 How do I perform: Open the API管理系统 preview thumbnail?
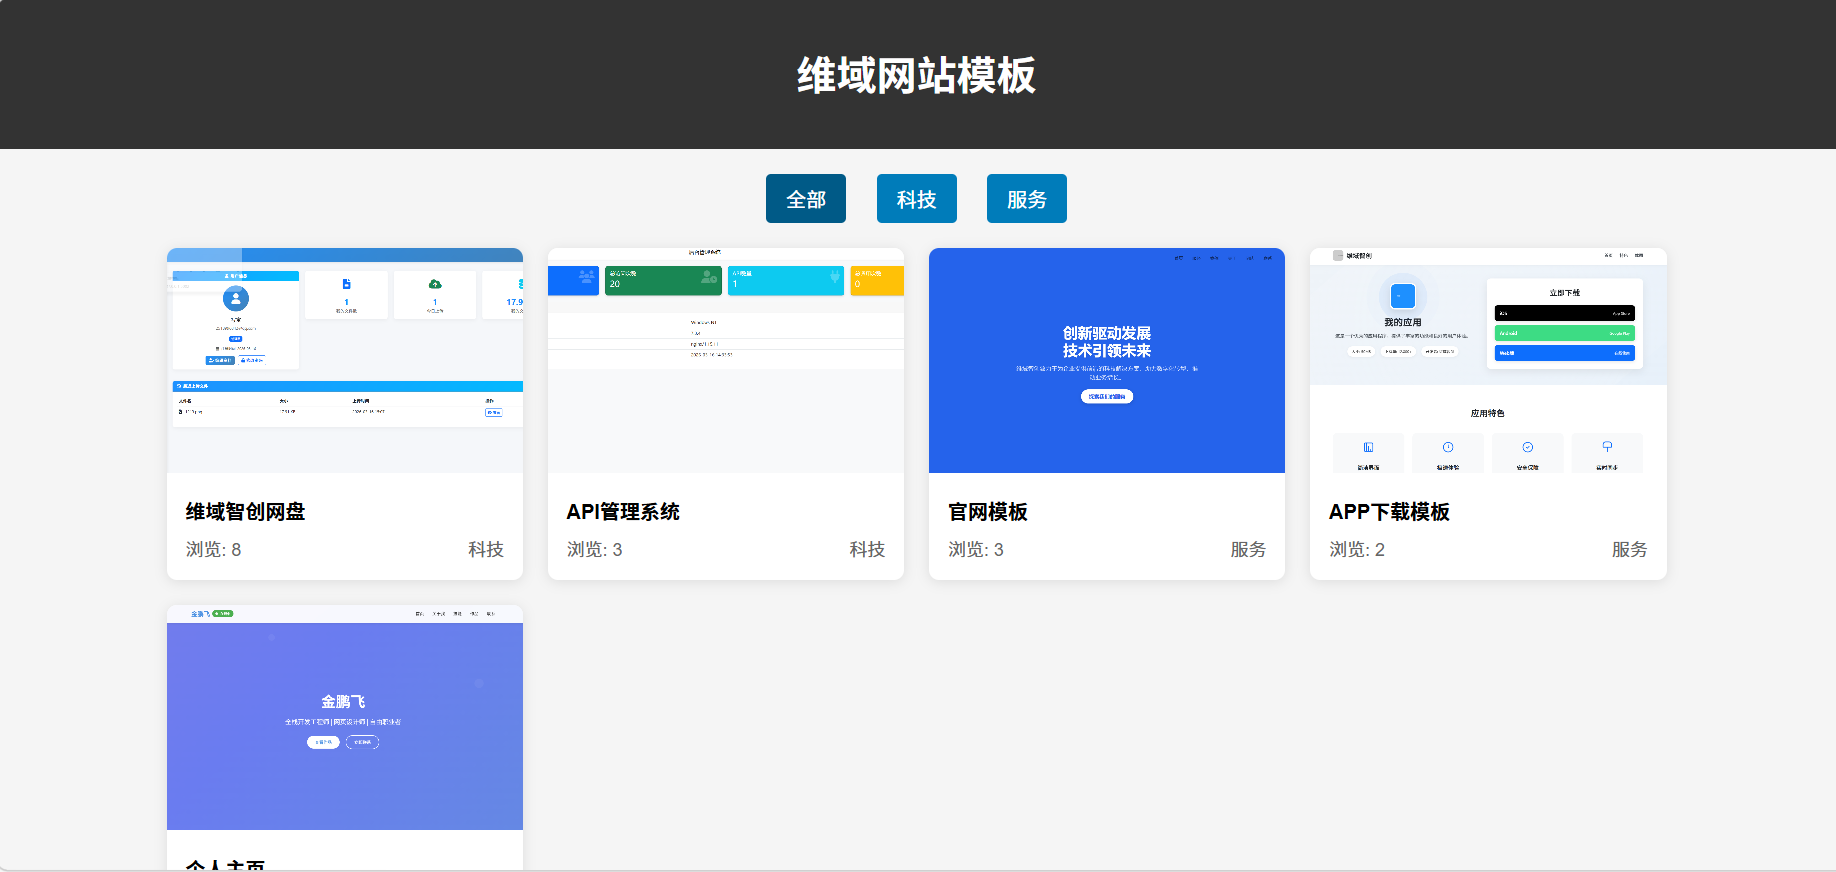(x=726, y=360)
